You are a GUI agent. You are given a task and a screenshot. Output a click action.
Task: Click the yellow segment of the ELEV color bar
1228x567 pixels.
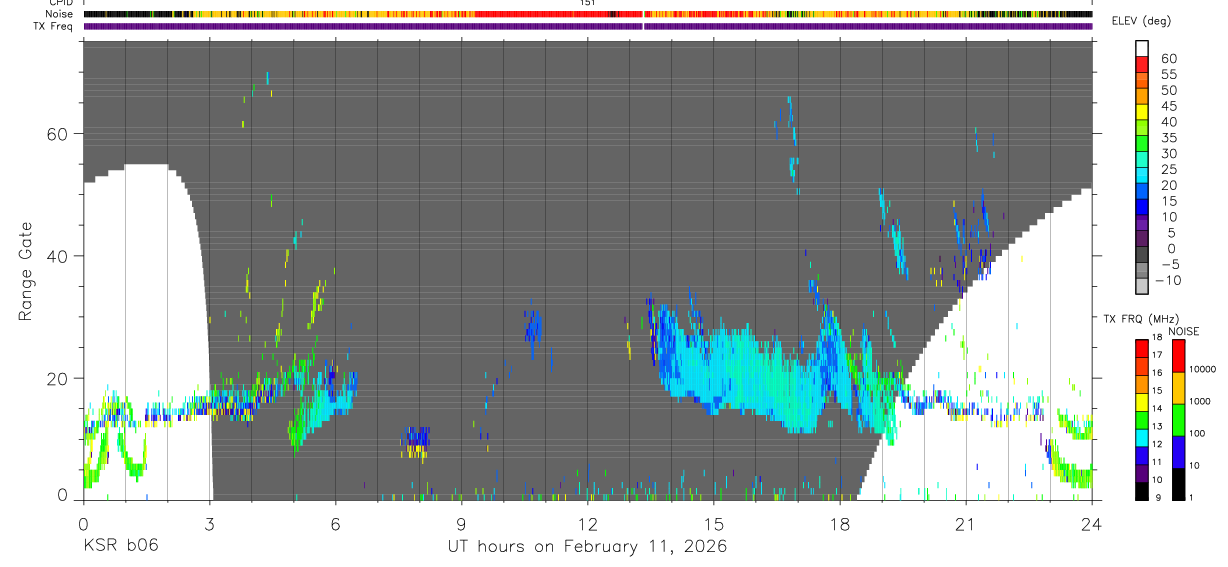click(x=1142, y=110)
